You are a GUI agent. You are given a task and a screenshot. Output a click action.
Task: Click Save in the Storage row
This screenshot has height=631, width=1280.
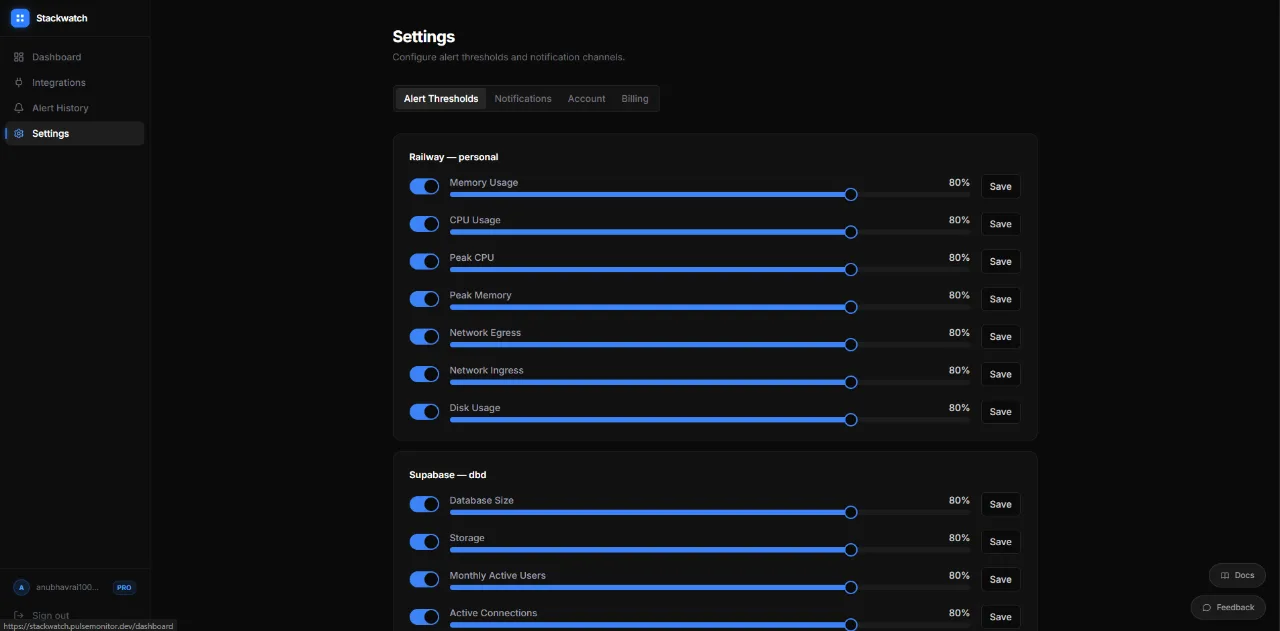[1000, 542]
